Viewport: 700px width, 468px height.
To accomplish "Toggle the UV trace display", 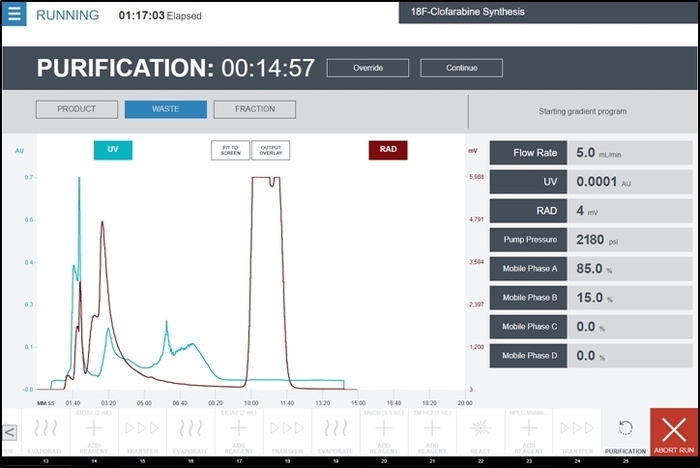I will point(113,150).
